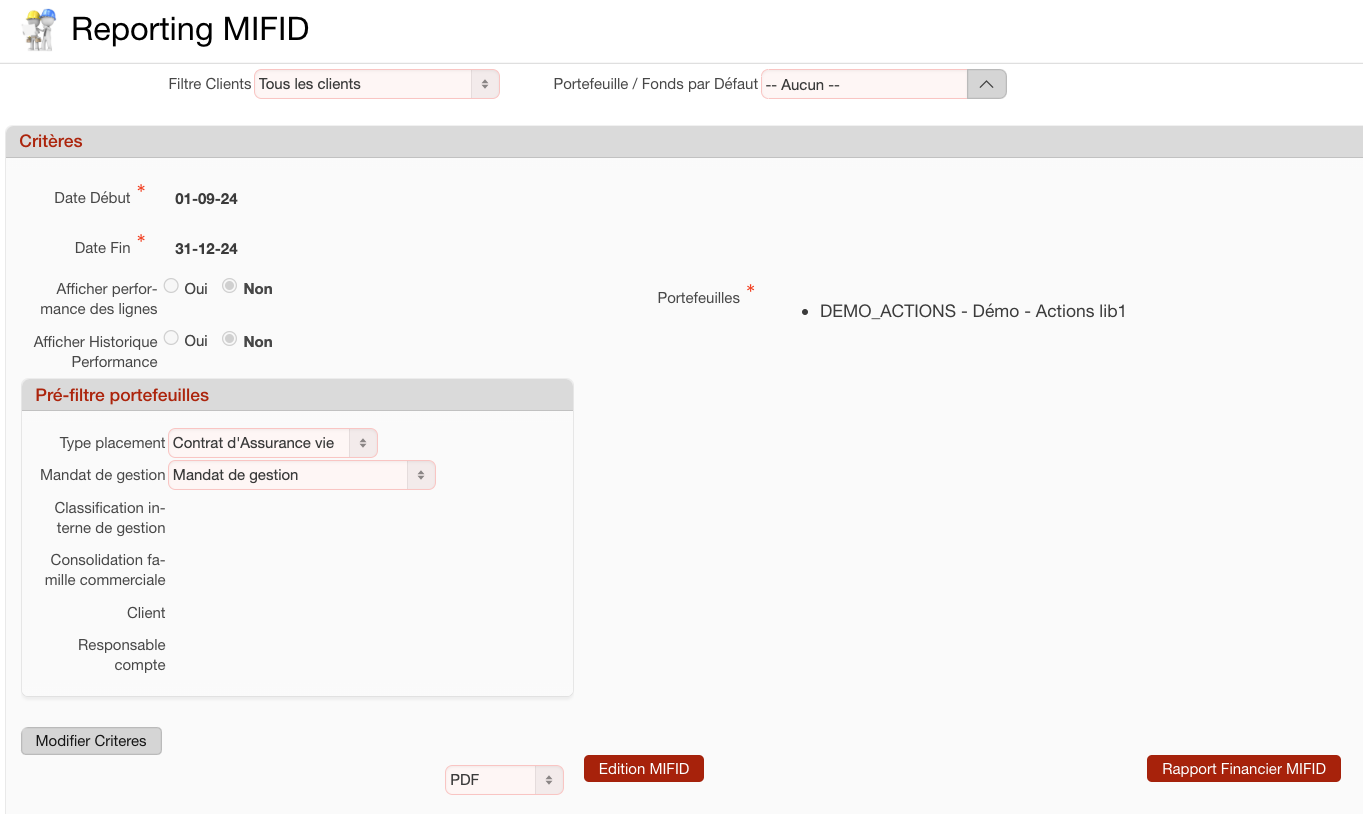Open the PDF output format dropdown
This screenshot has height=814, width=1363.
(504, 780)
